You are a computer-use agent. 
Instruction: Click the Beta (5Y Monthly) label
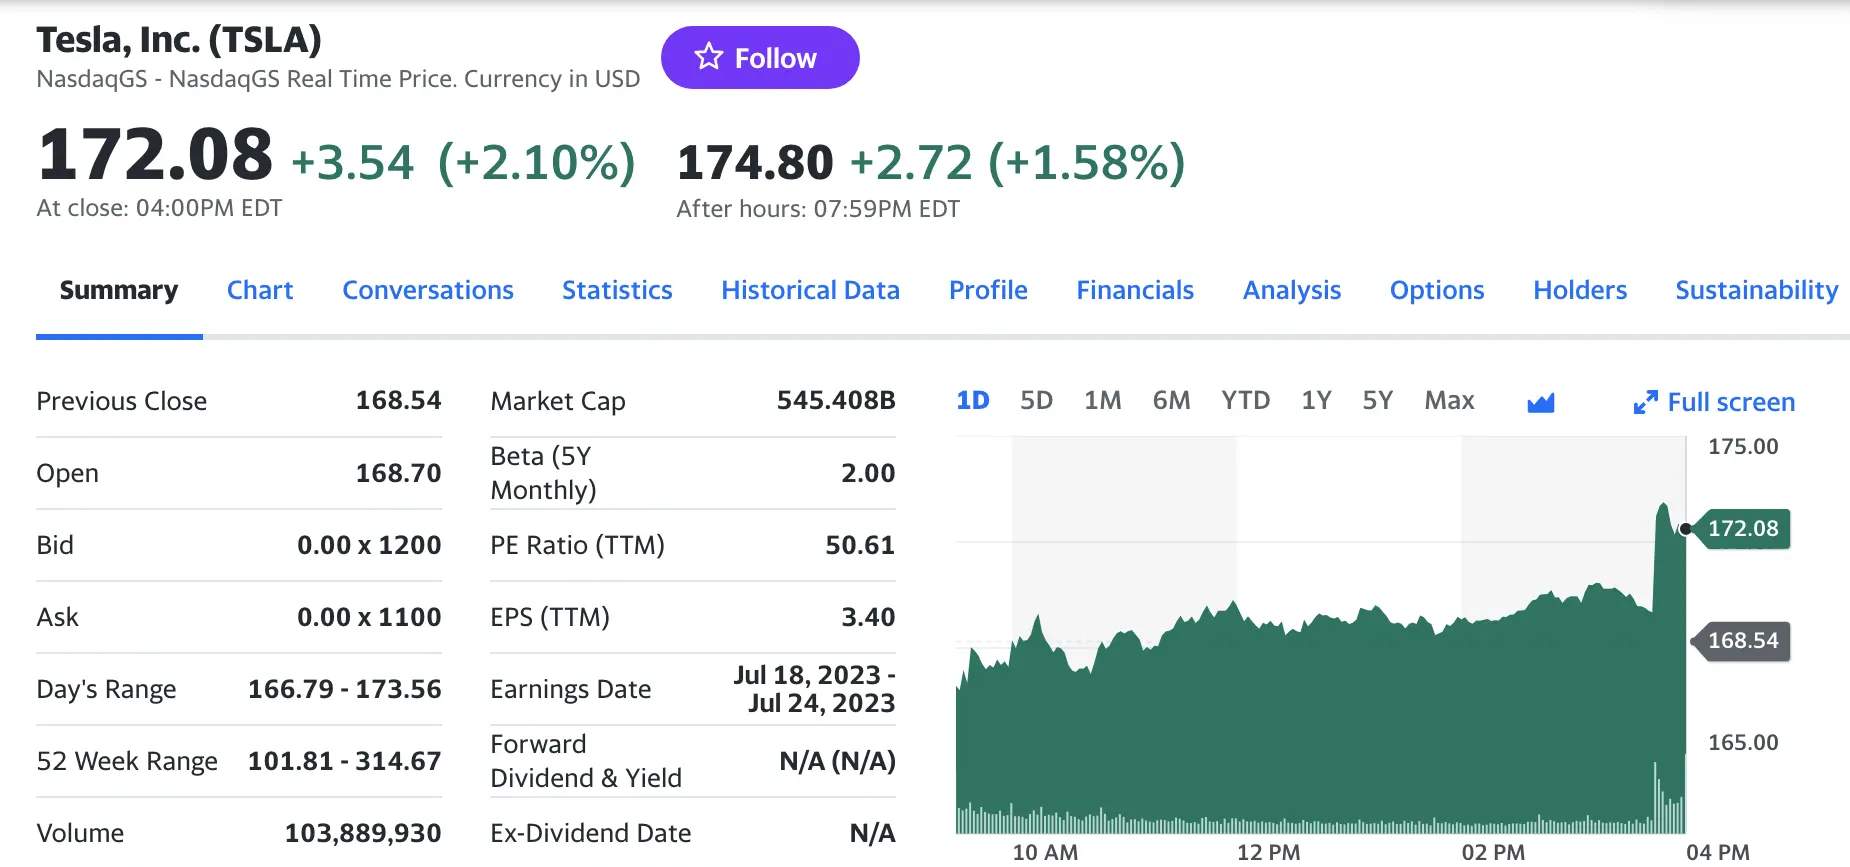click(544, 473)
